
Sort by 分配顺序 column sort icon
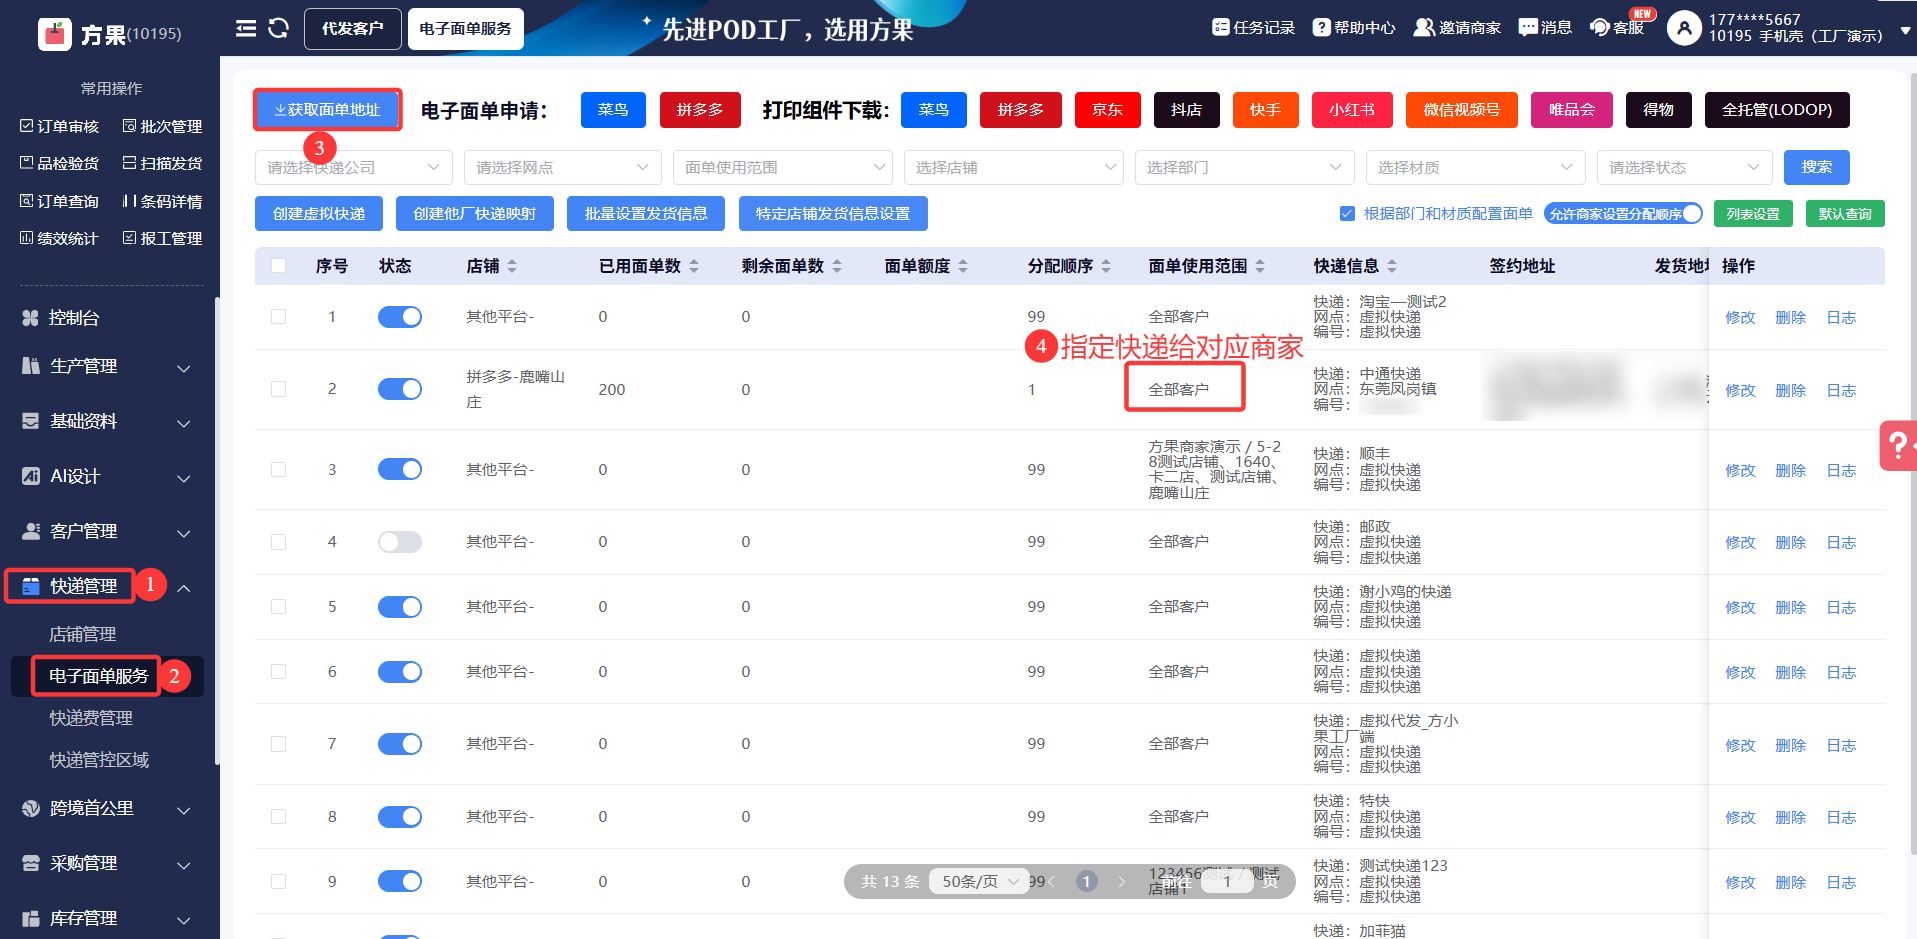point(1106,266)
